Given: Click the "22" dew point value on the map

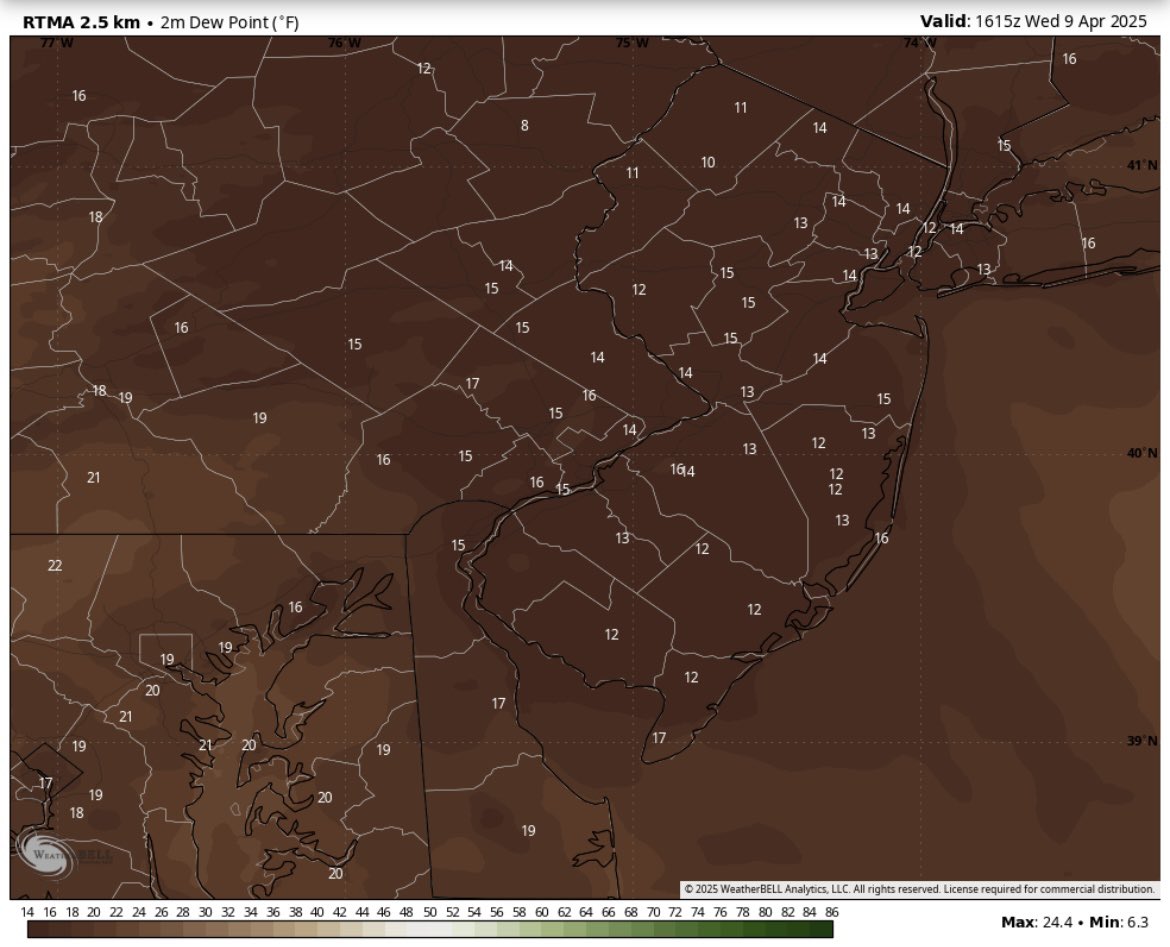Looking at the screenshot, I should coord(54,566).
